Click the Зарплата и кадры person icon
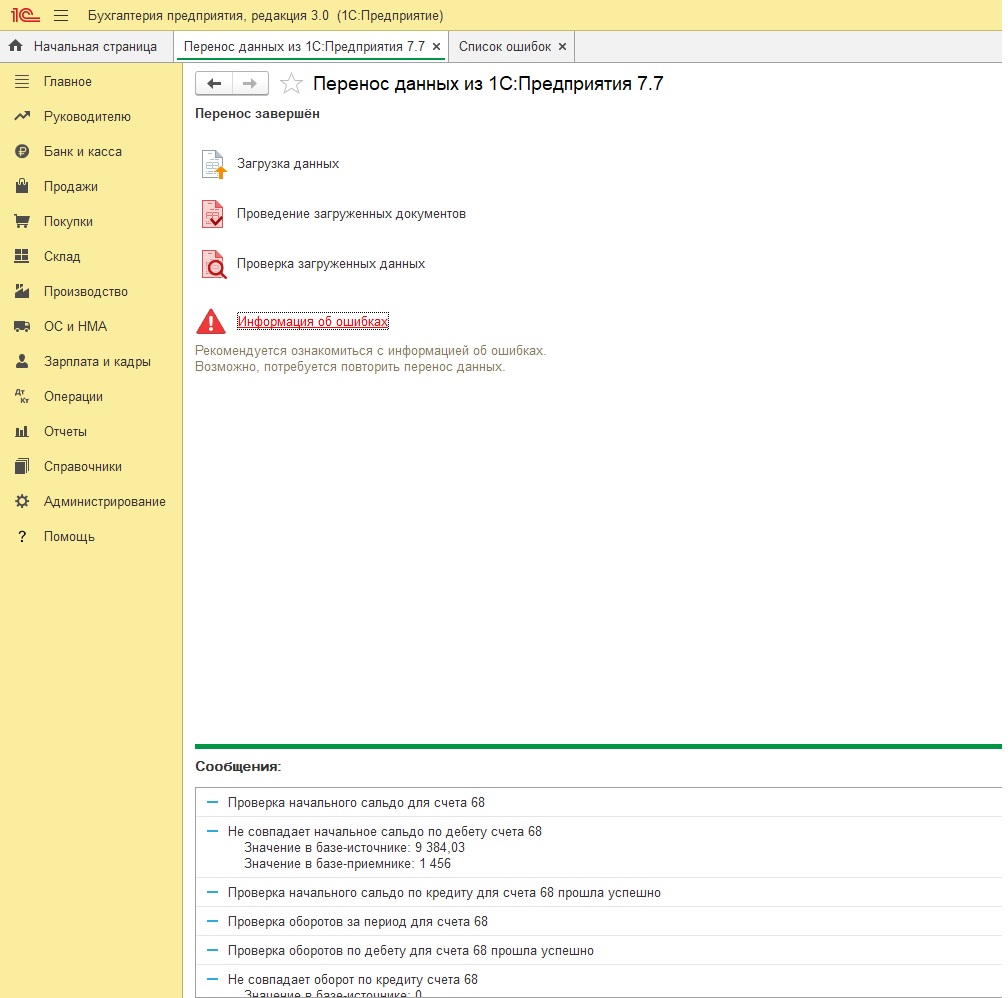Image resolution: width=1008 pixels, height=998 pixels. click(x=22, y=361)
